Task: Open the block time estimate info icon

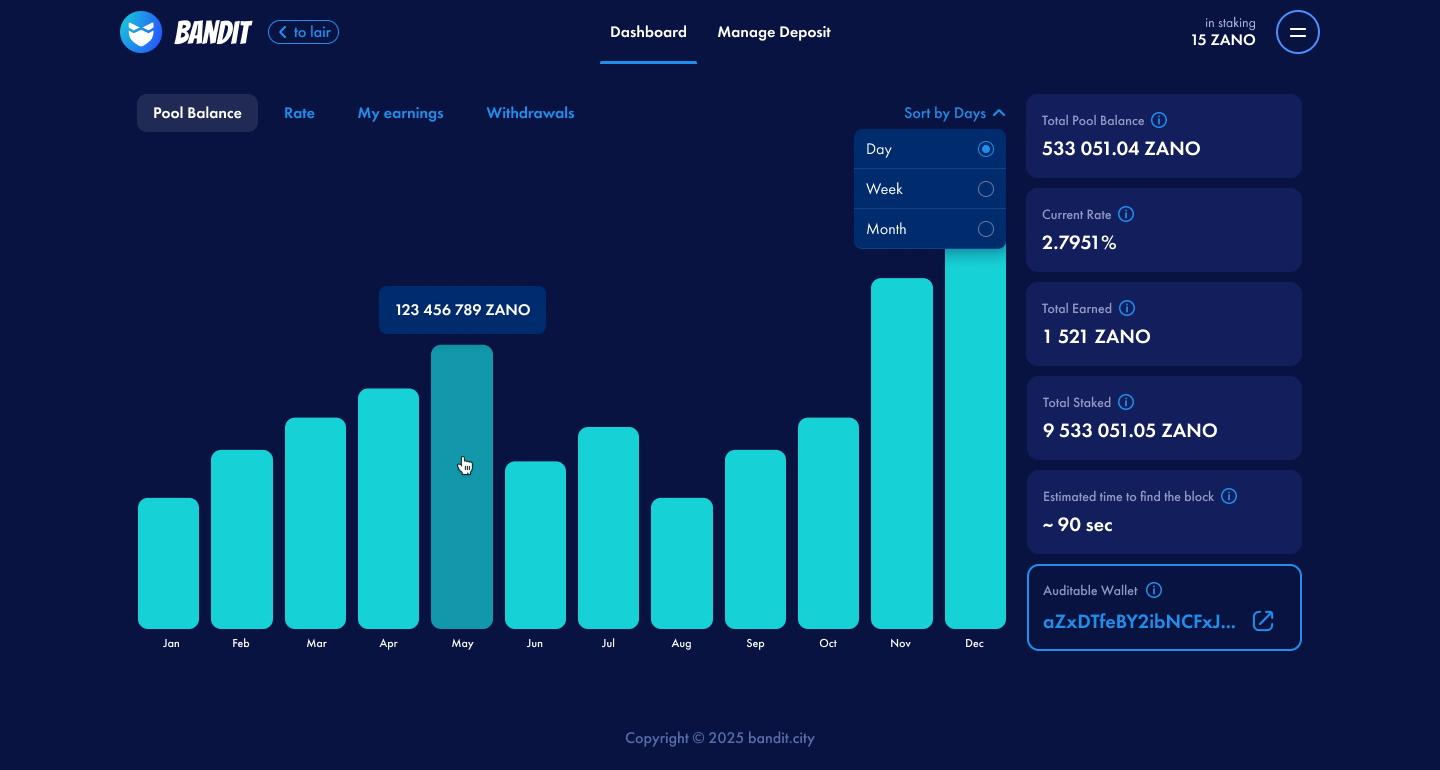Action: coord(1229,496)
